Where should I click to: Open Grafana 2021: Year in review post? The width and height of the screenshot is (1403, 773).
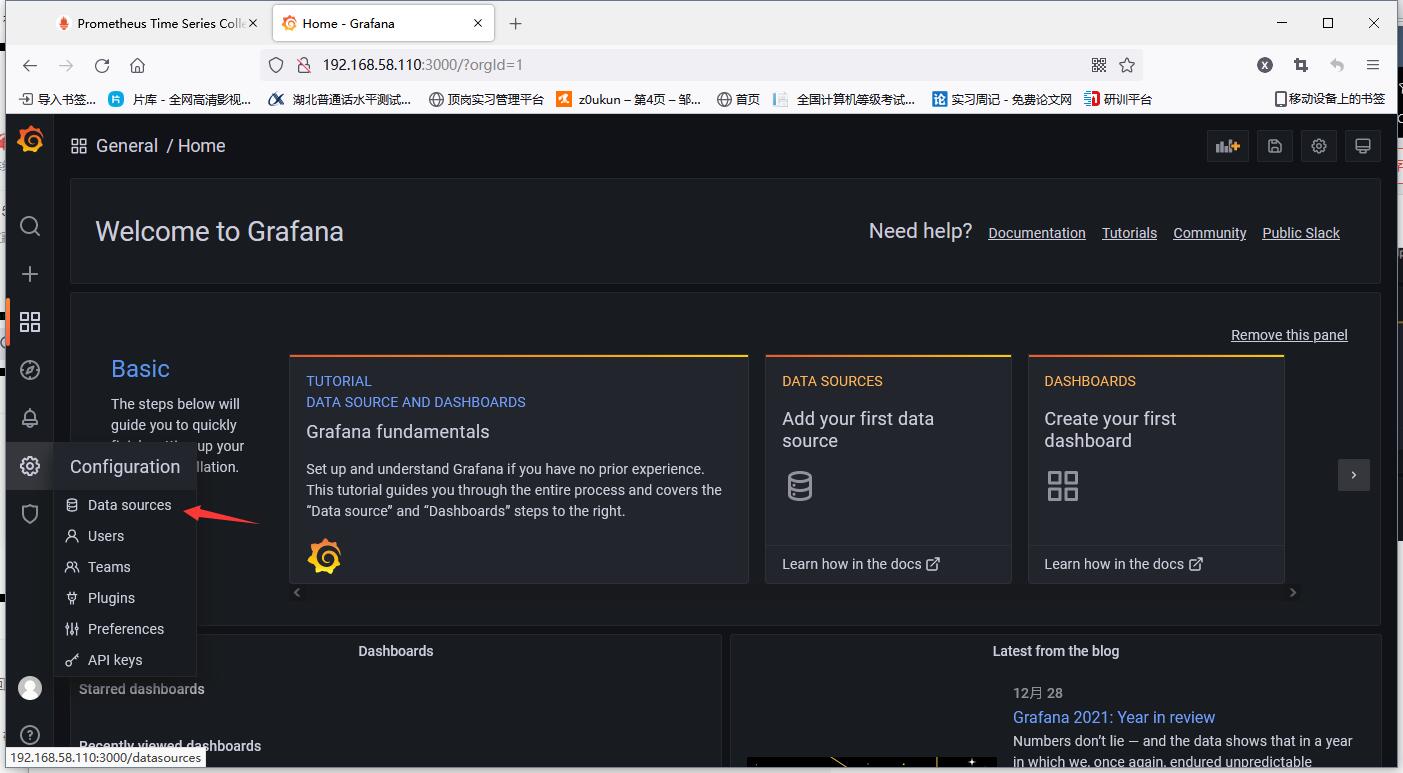[x=1114, y=717]
